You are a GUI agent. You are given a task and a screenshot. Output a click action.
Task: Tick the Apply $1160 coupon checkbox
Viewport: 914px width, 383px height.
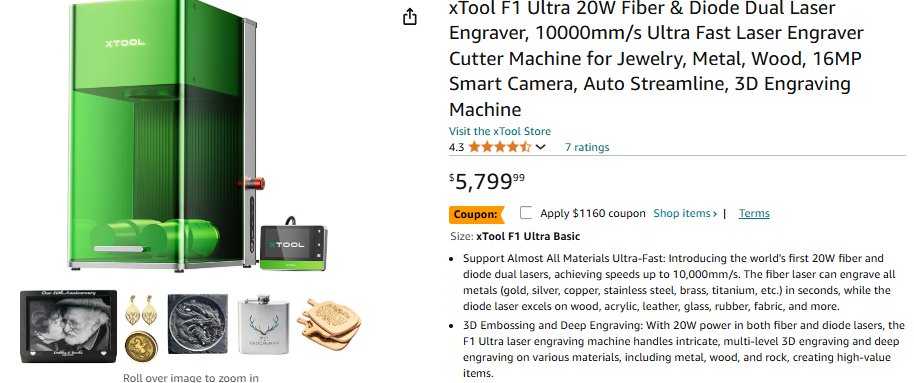click(526, 213)
